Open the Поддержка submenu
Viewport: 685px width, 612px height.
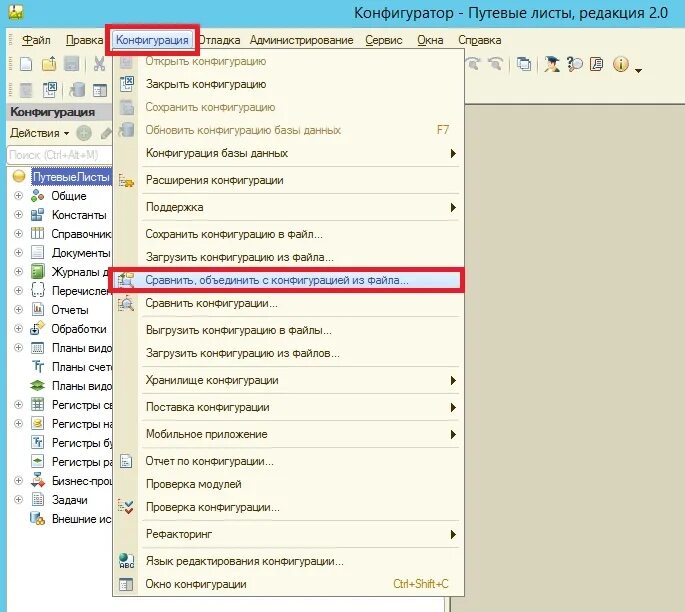coord(286,207)
